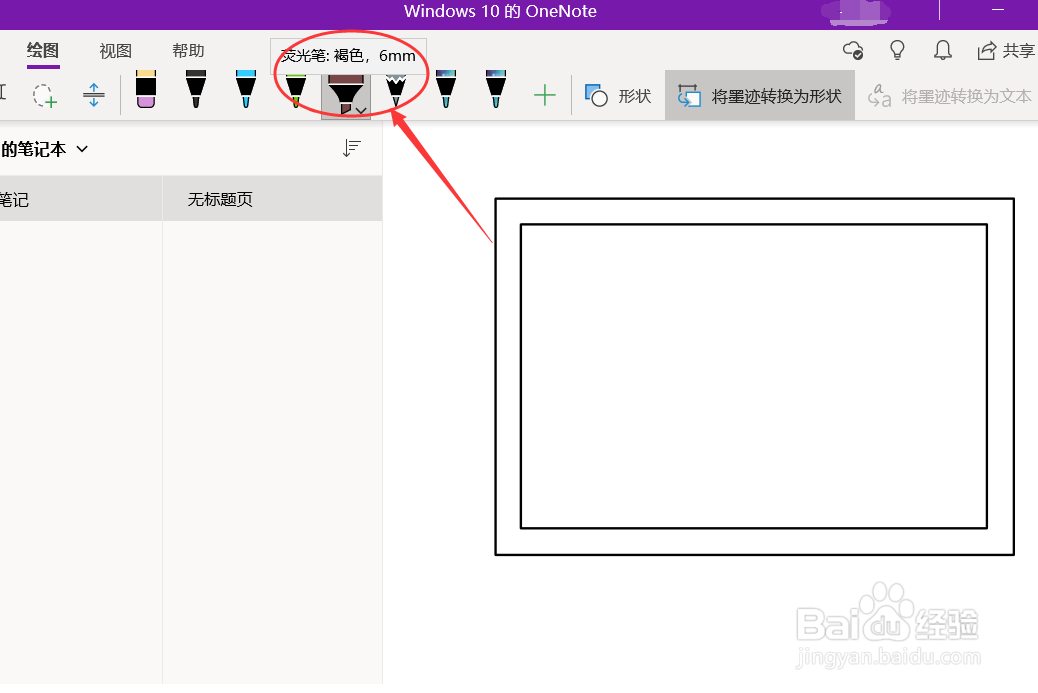1038x693 pixels.
Task: Select the Lasso Select tool
Action: point(44,95)
